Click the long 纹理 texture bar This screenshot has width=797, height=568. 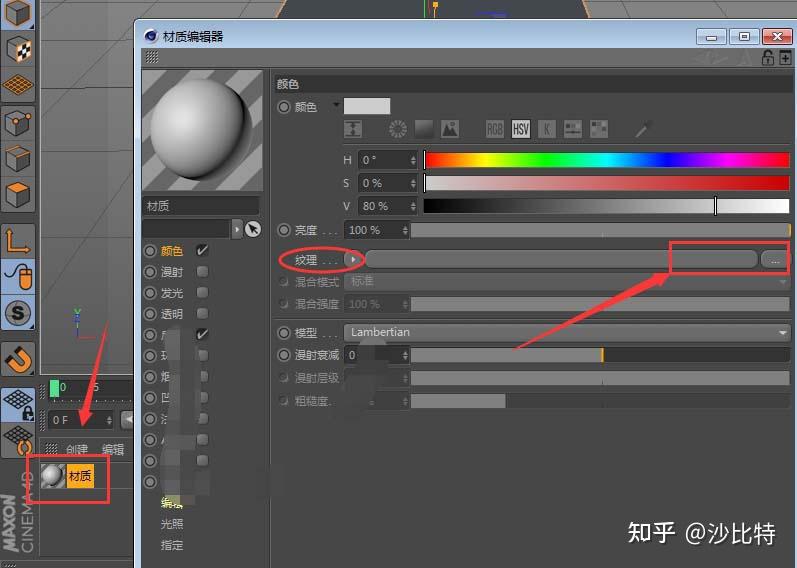[x=561, y=259]
